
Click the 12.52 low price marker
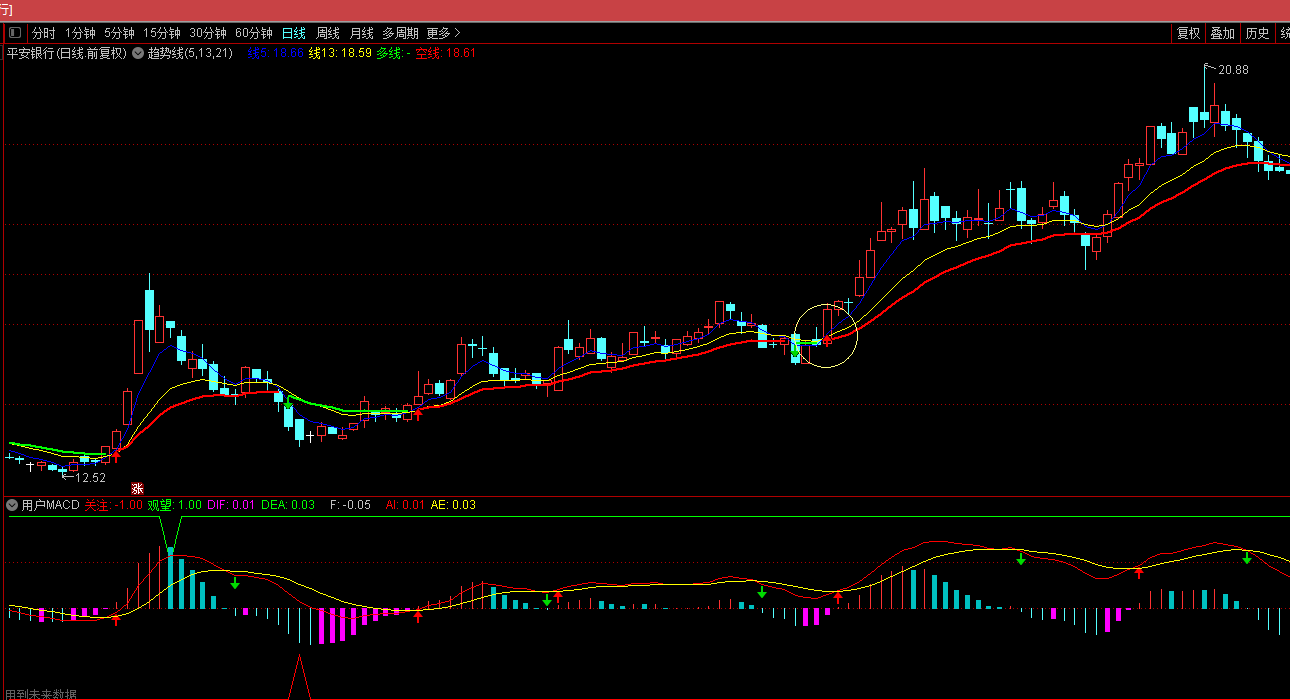tap(90, 478)
